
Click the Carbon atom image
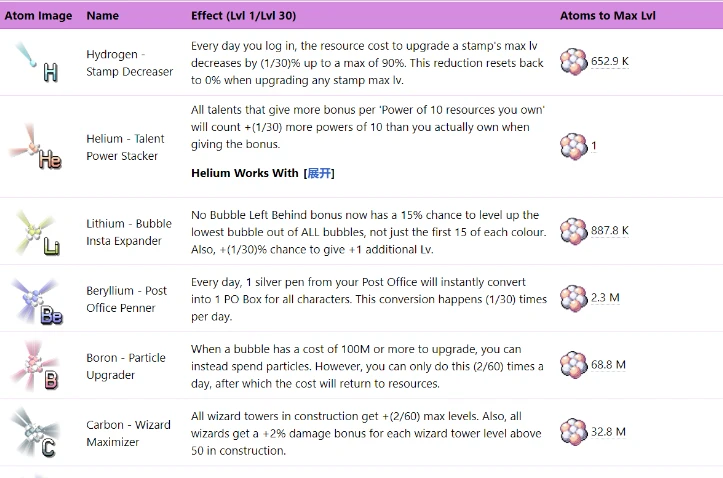36,433
